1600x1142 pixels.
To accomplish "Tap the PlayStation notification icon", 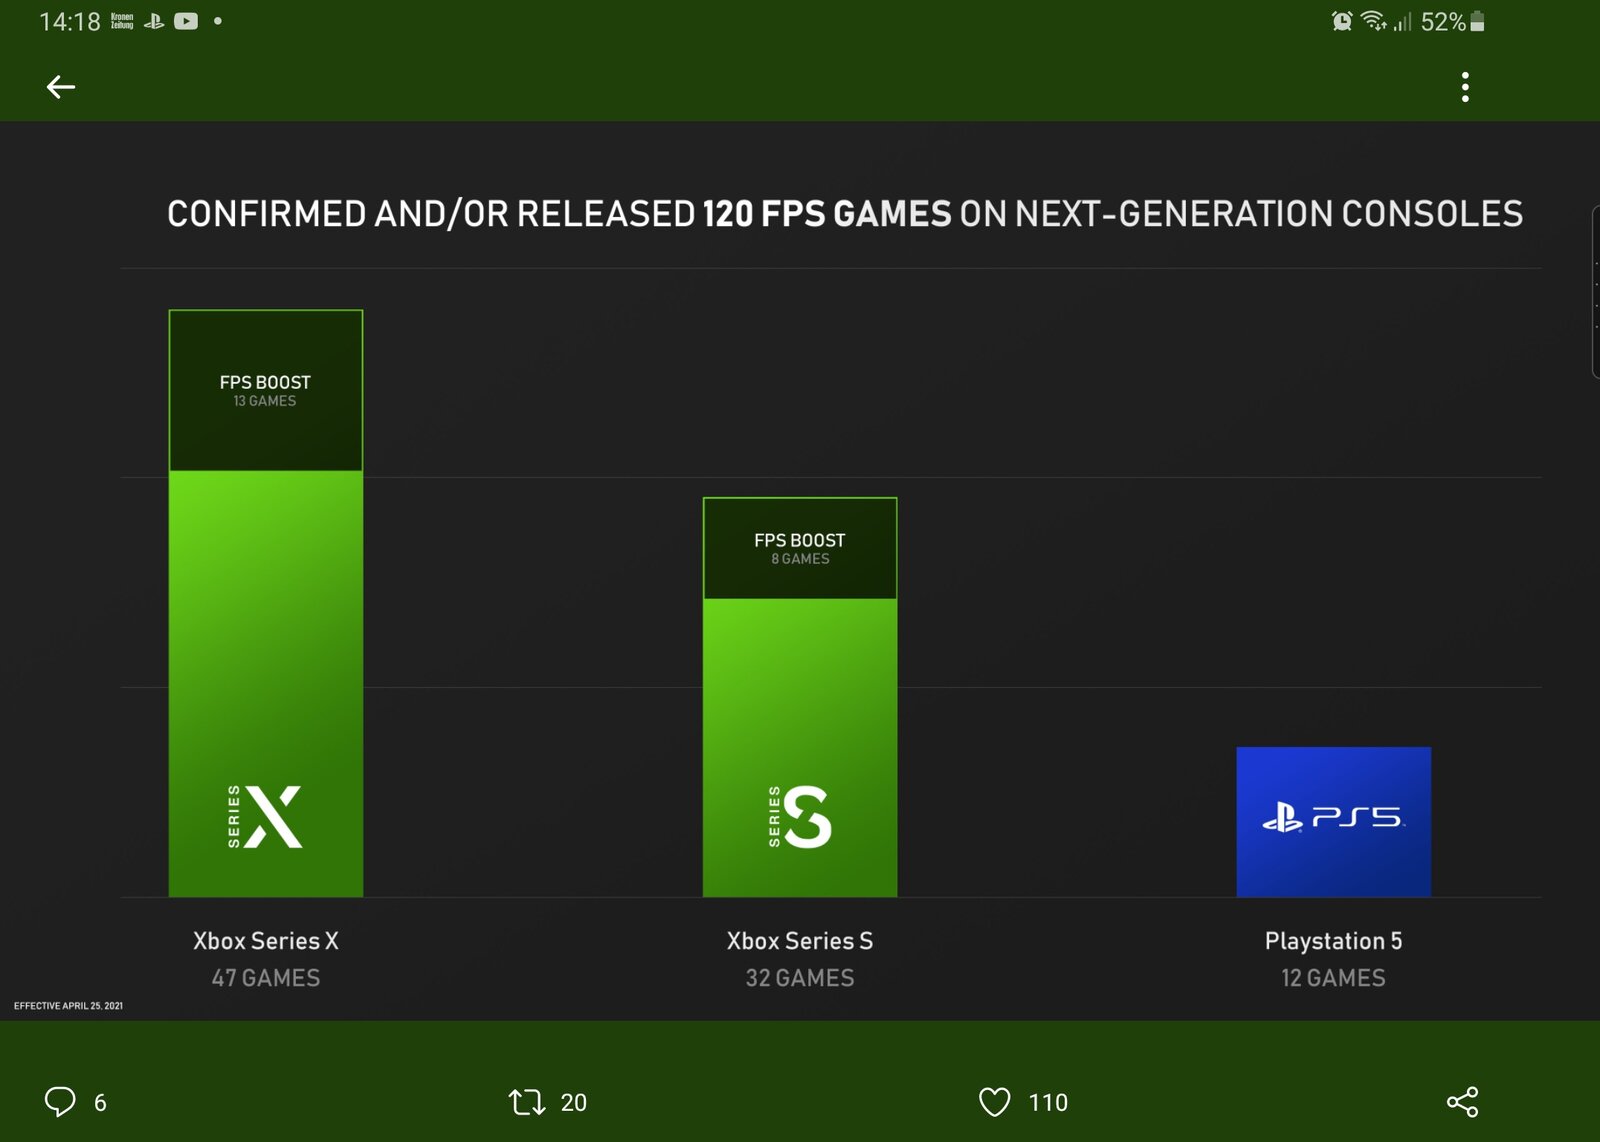I will 154,21.
